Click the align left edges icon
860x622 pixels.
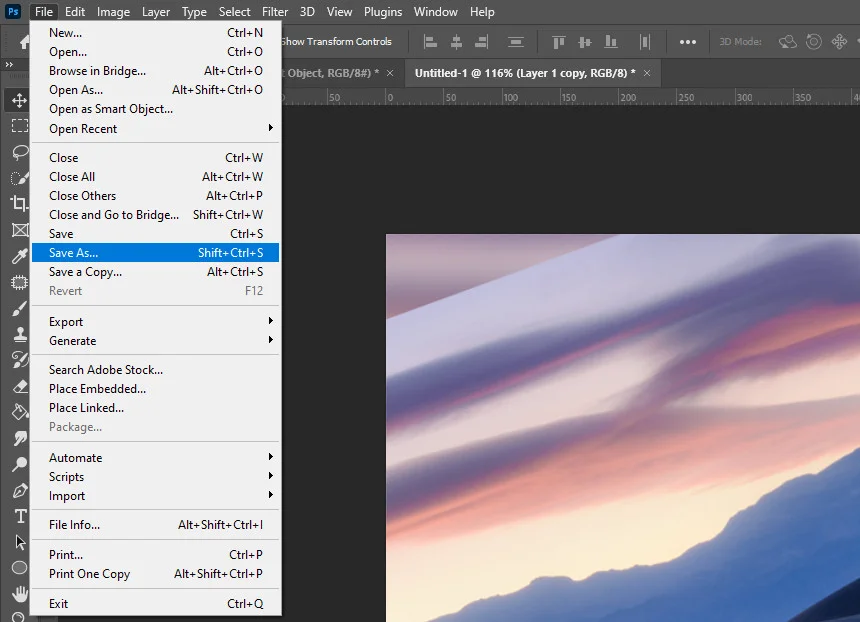click(431, 42)
